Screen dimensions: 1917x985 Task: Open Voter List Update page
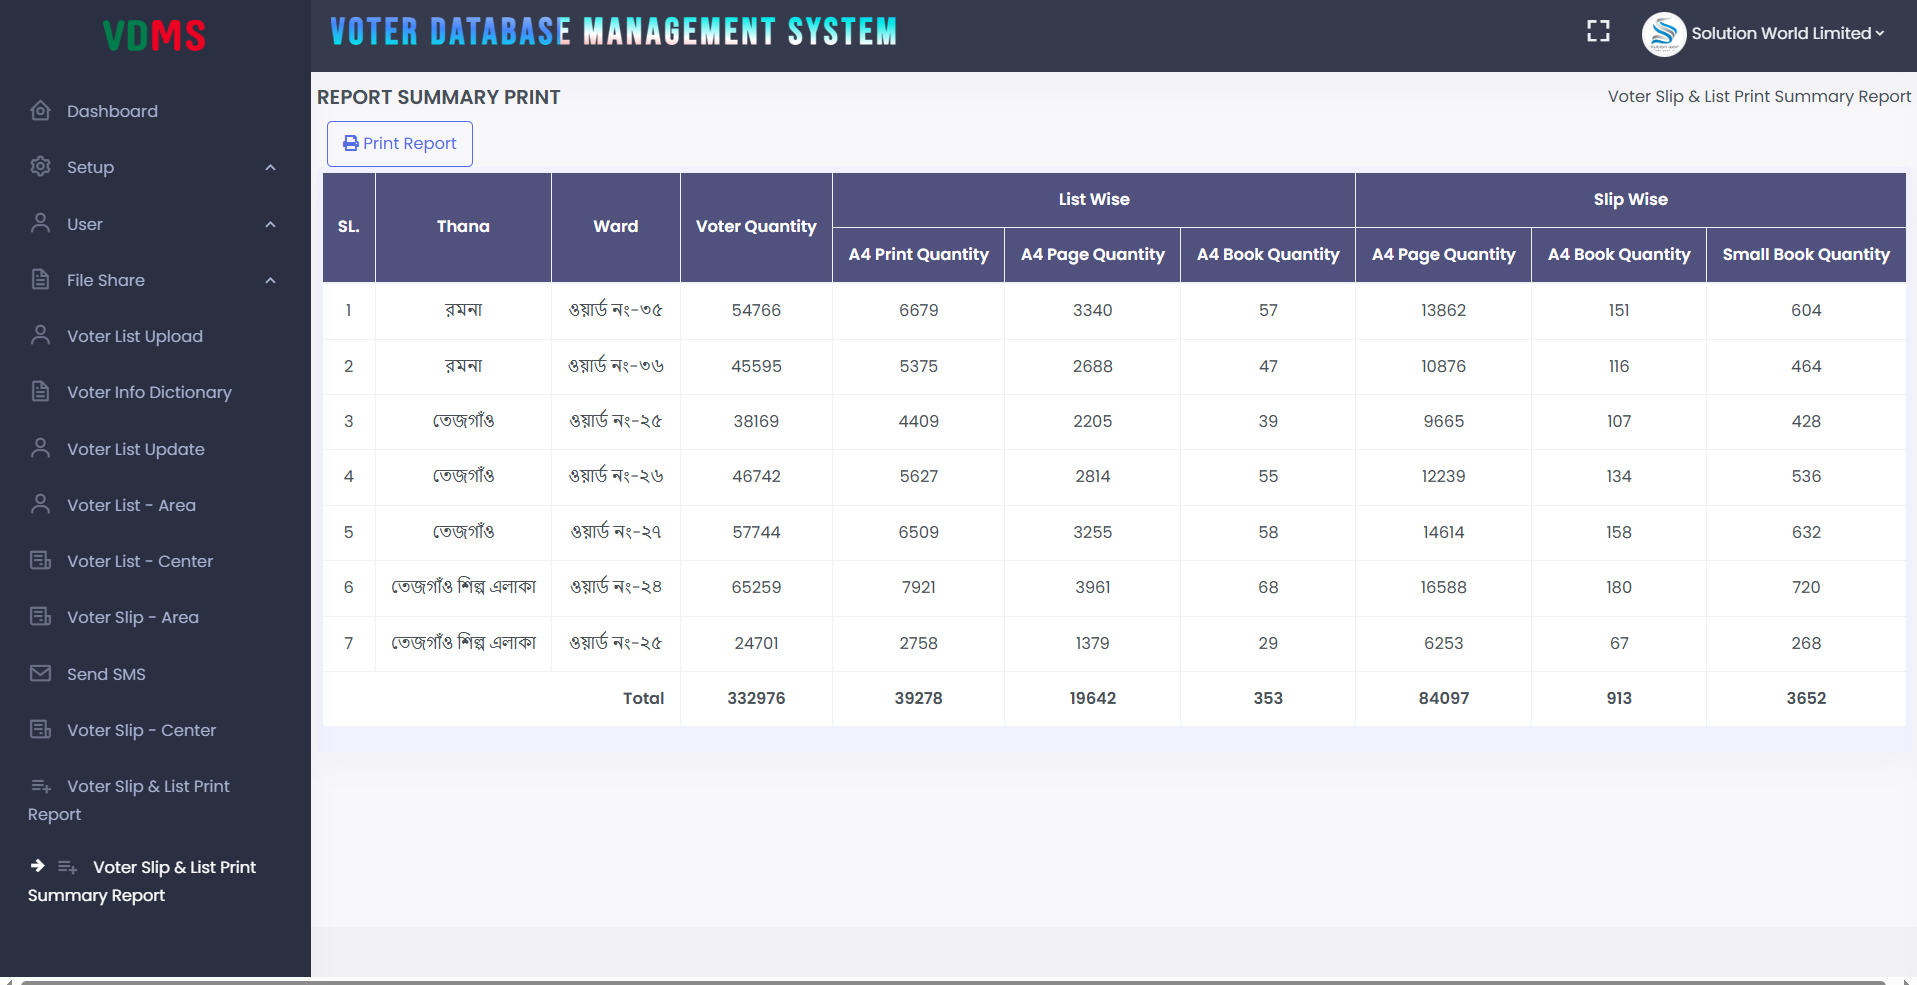click(135, 449)
